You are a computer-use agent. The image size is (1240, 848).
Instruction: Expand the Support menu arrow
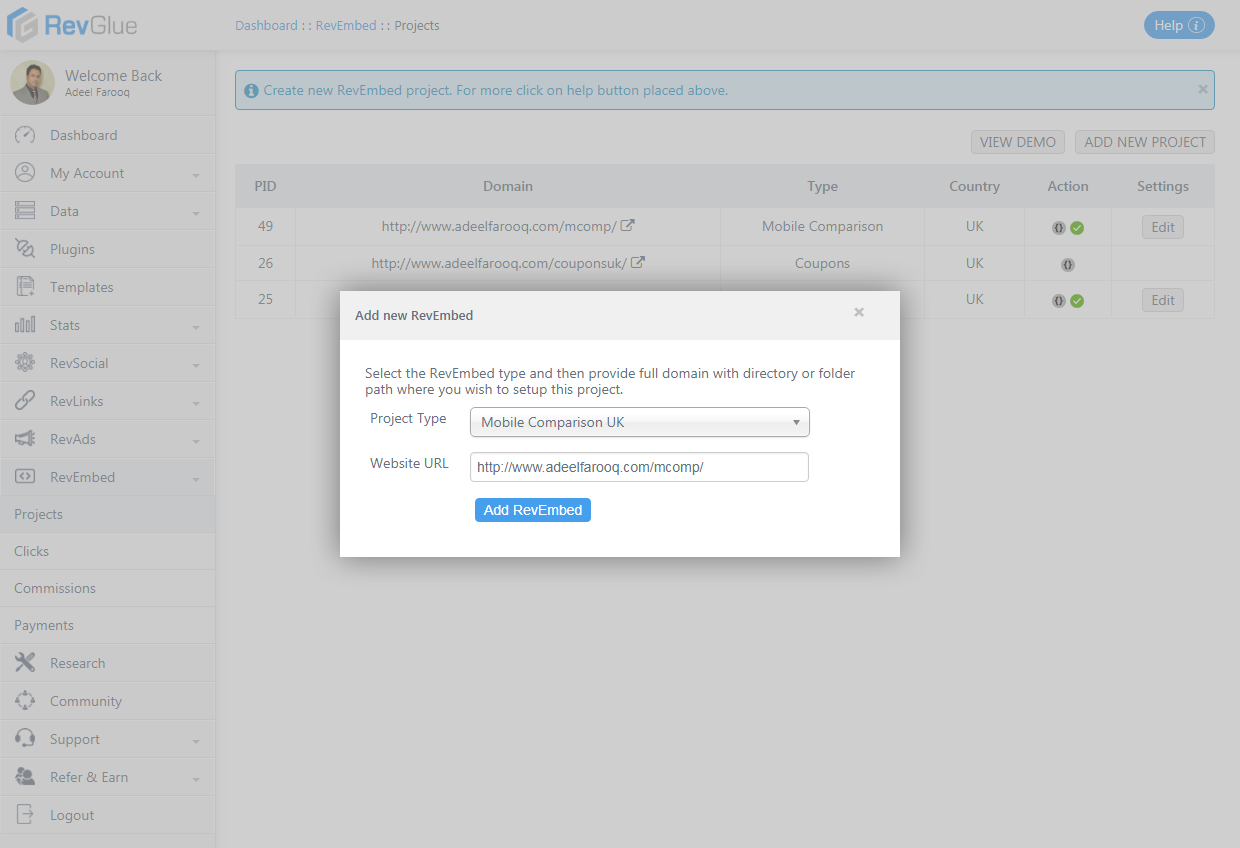click(x=196, y=741)
